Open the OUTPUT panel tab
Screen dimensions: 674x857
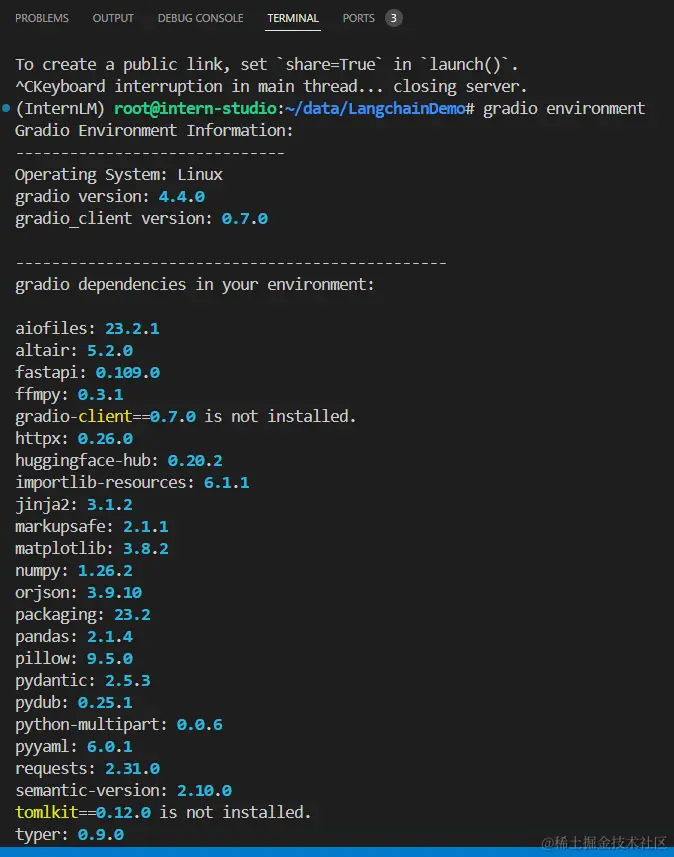click(113, 18)
